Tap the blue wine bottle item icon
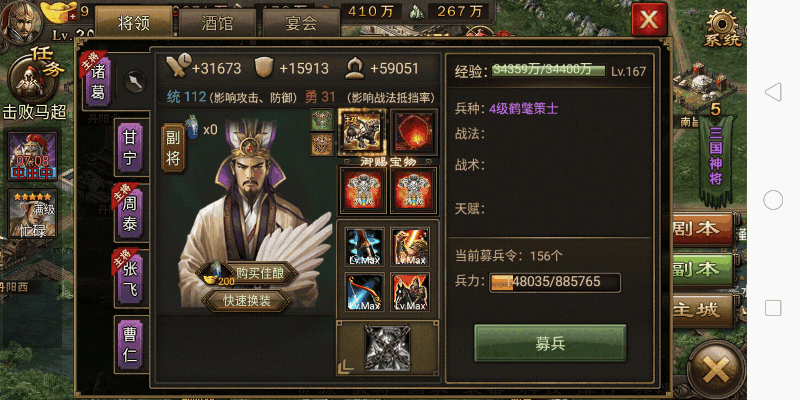 coord(192,127)
